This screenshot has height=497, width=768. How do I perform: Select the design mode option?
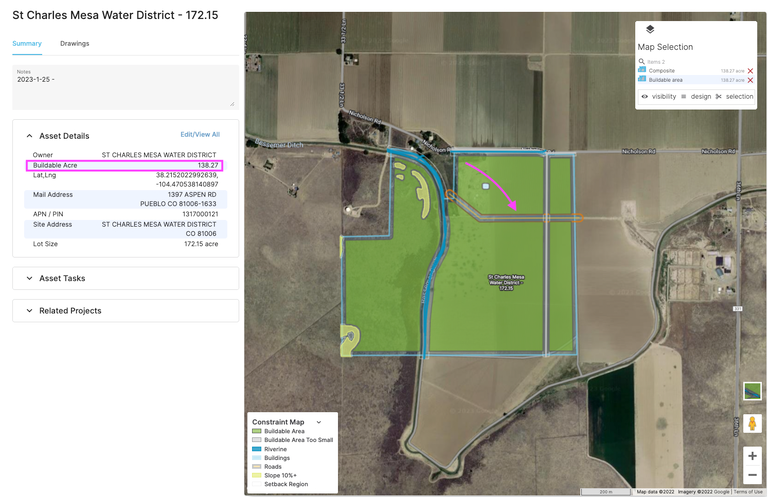point(696,96)
